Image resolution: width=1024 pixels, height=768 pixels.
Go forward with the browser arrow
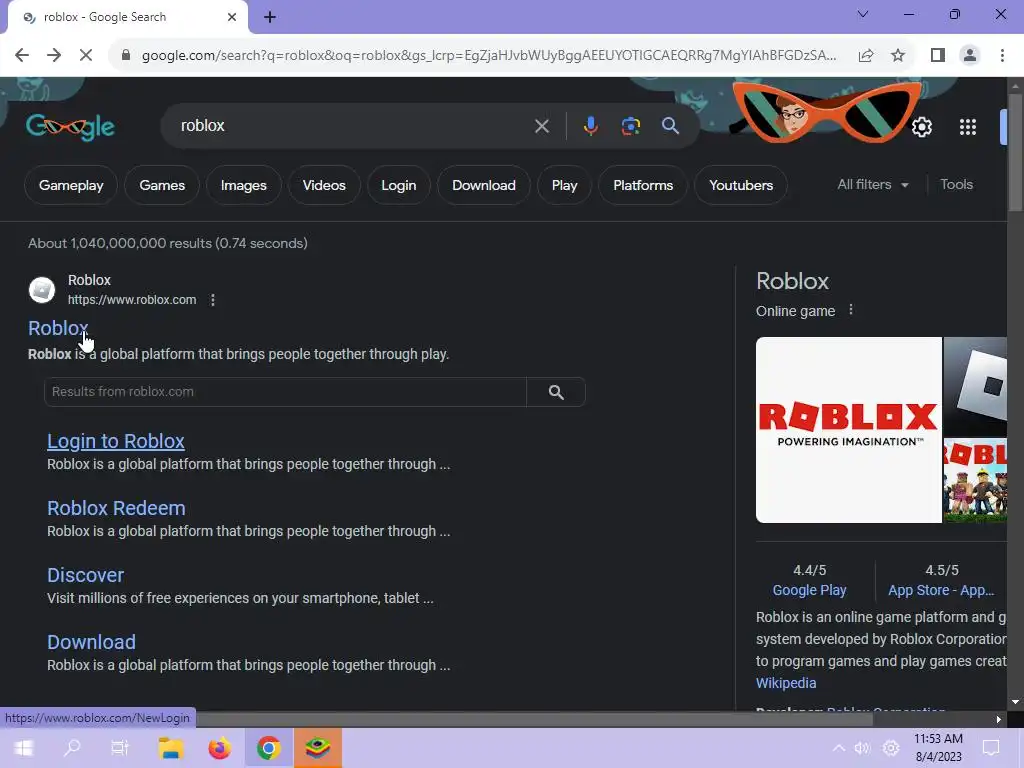point(54,55)
